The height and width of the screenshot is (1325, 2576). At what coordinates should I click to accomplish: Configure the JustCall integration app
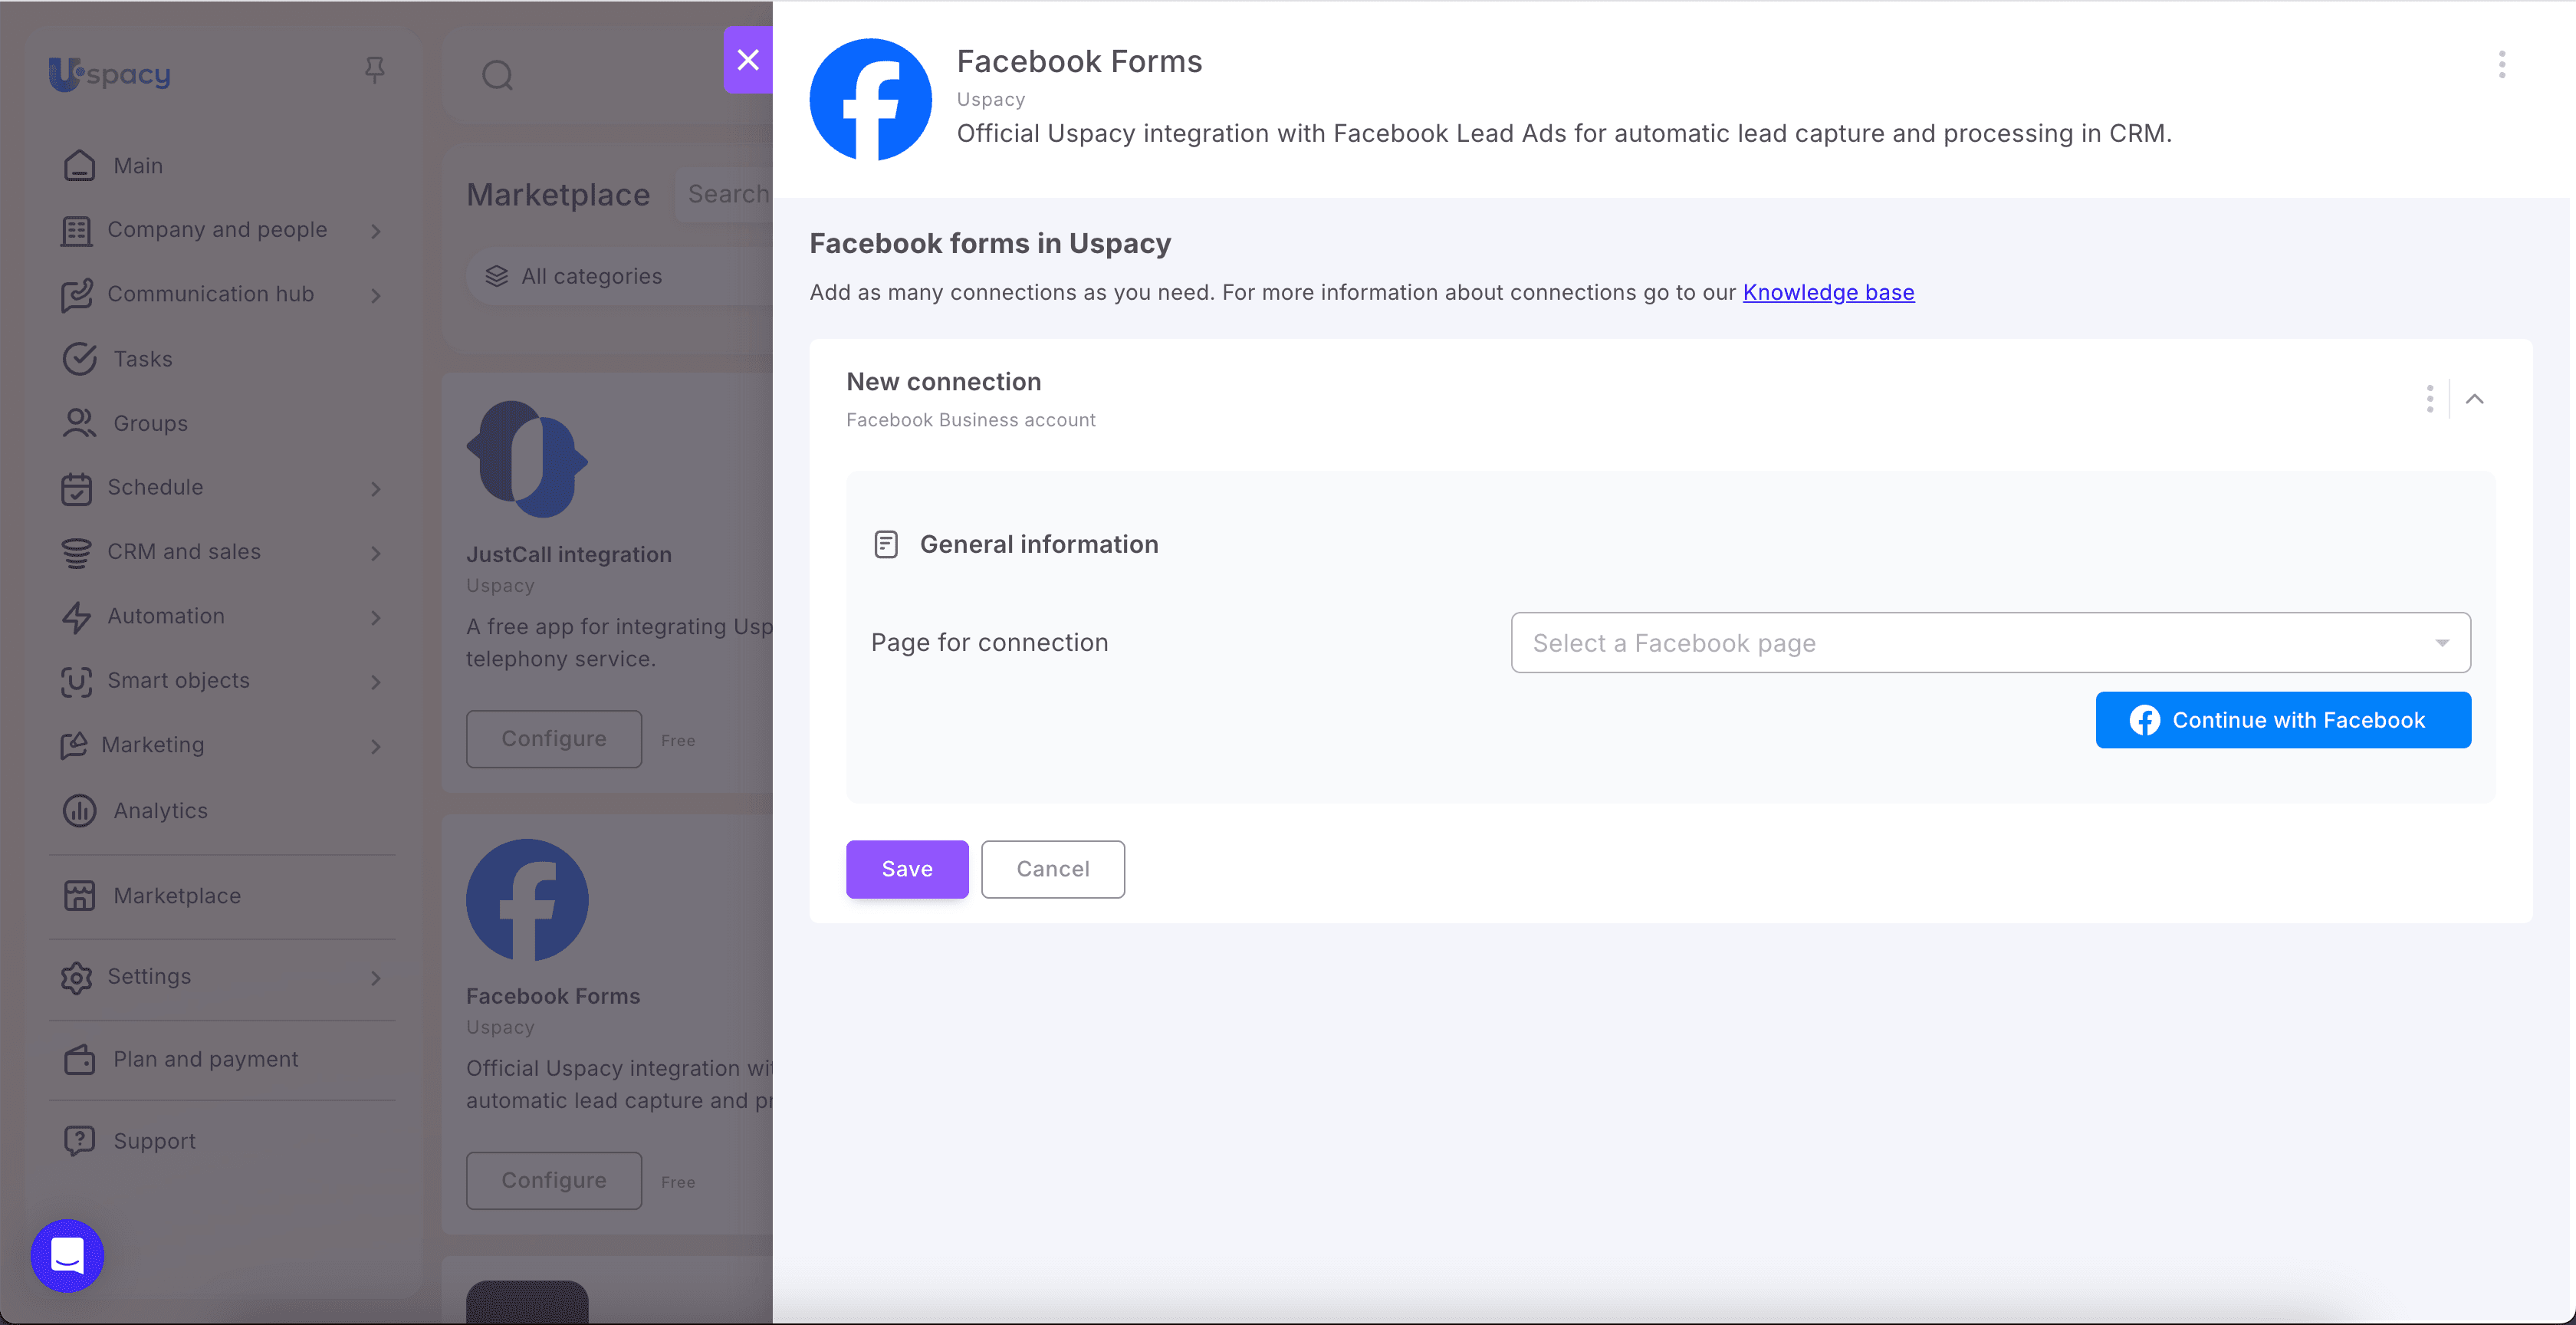554,739
